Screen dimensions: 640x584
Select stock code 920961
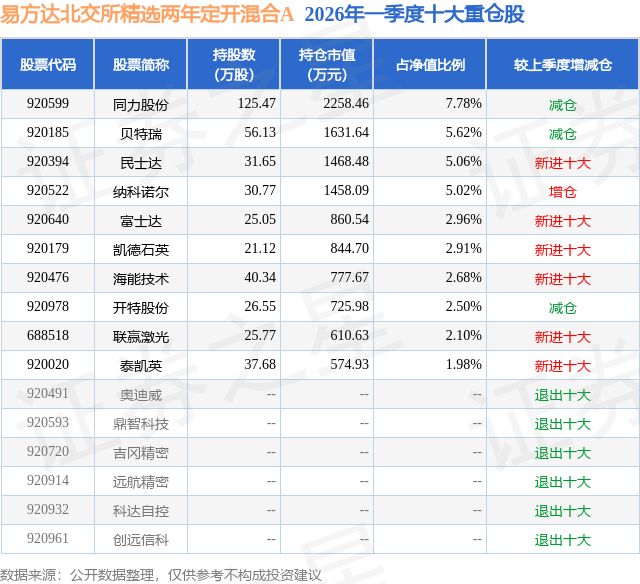click(48, 538)
